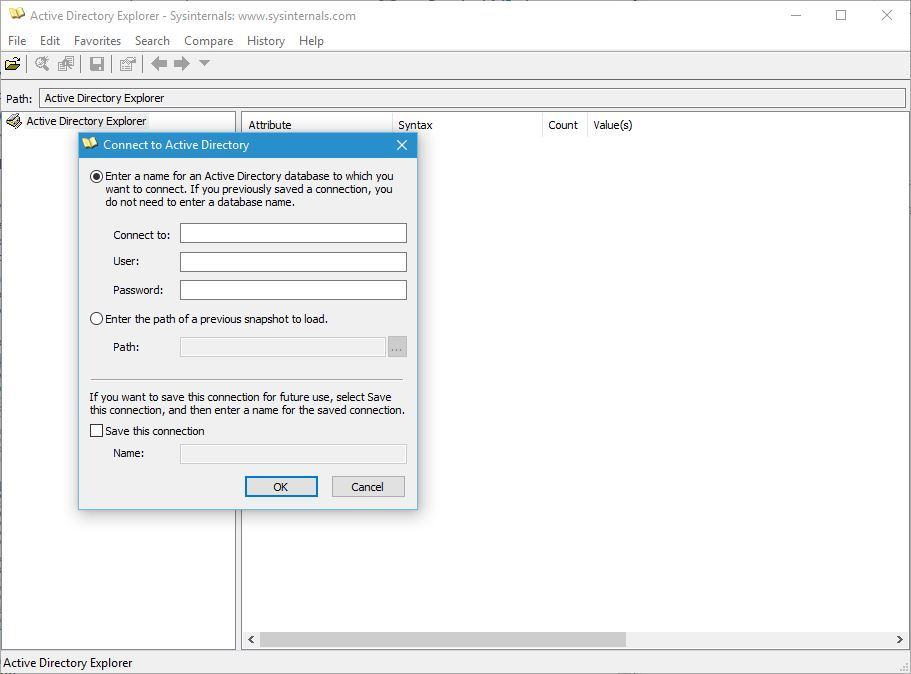Click the Password input field
911x674 pixels.
click(293, 290)
